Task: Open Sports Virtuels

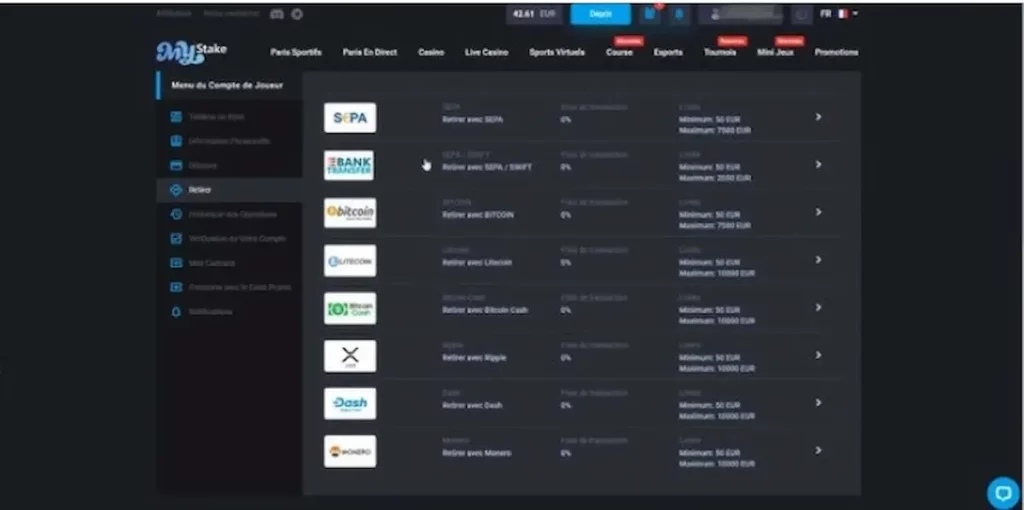Action: tap(557, 52)
